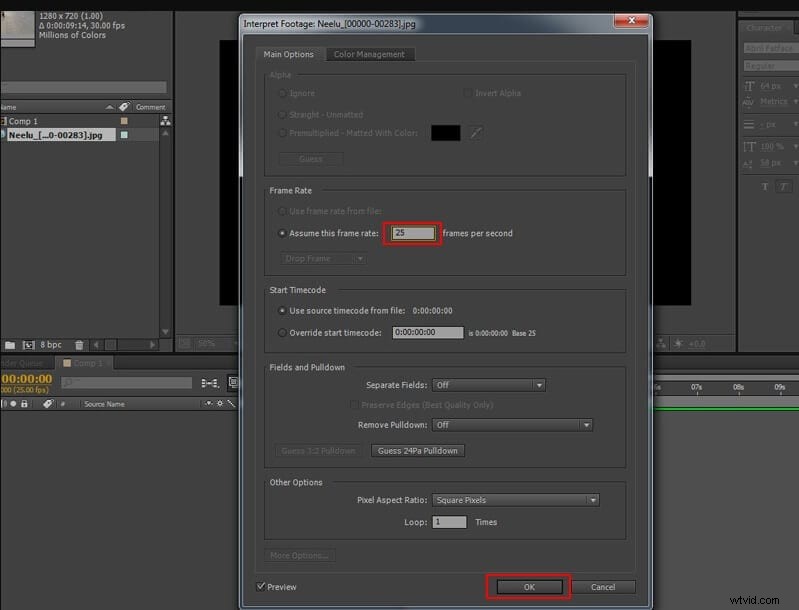Click the vertical scale icon in Character panel

749,147
